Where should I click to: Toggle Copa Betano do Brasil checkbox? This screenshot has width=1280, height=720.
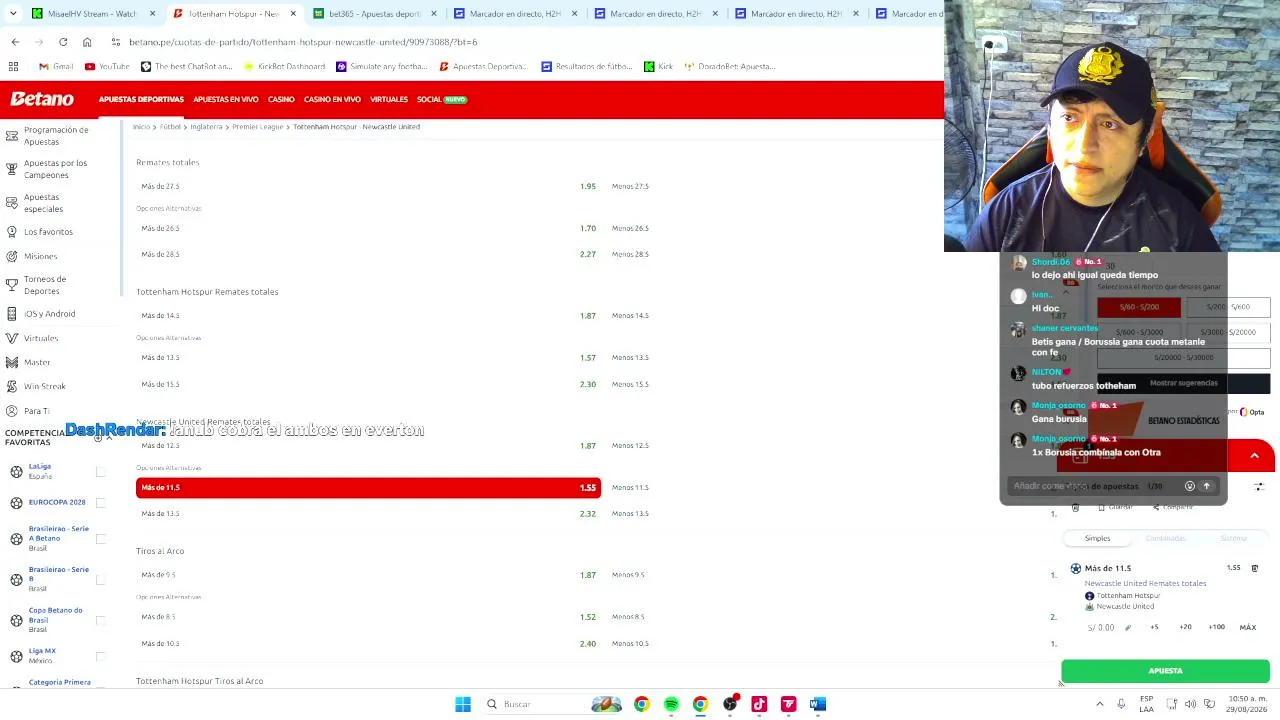tap(100, 620)
